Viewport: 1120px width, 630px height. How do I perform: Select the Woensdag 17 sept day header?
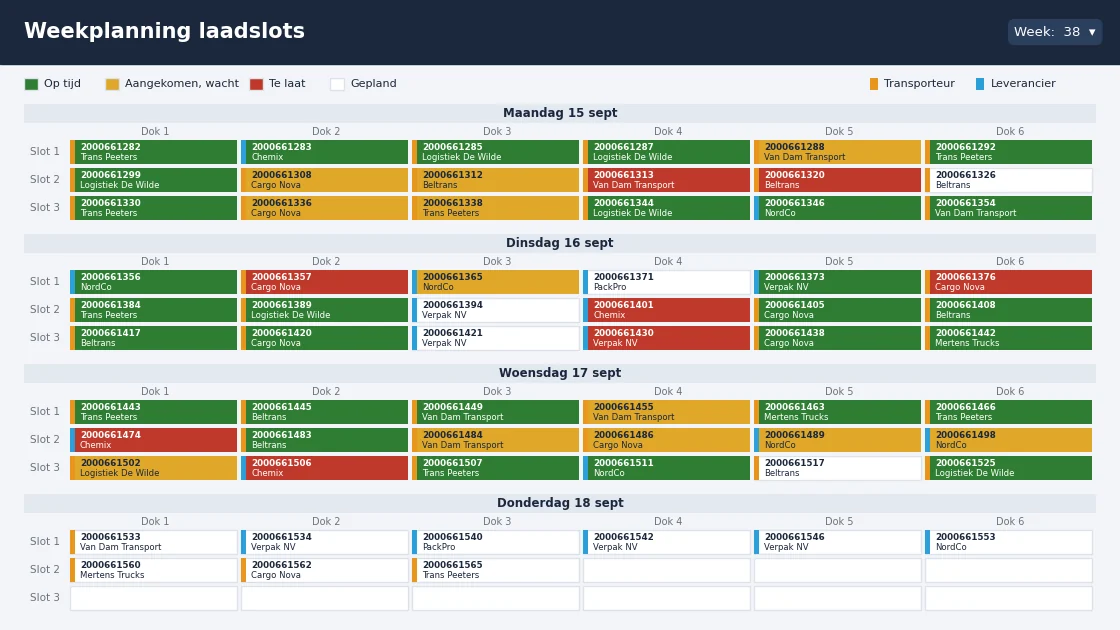[560, 373]
